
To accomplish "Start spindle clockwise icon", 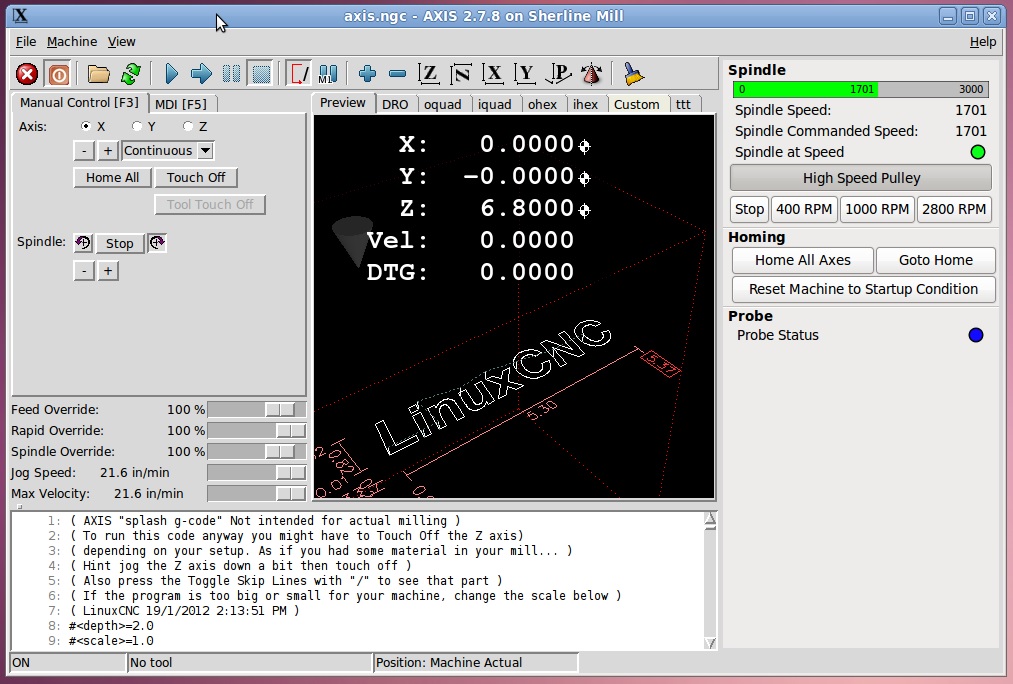I will click(157, 243).
